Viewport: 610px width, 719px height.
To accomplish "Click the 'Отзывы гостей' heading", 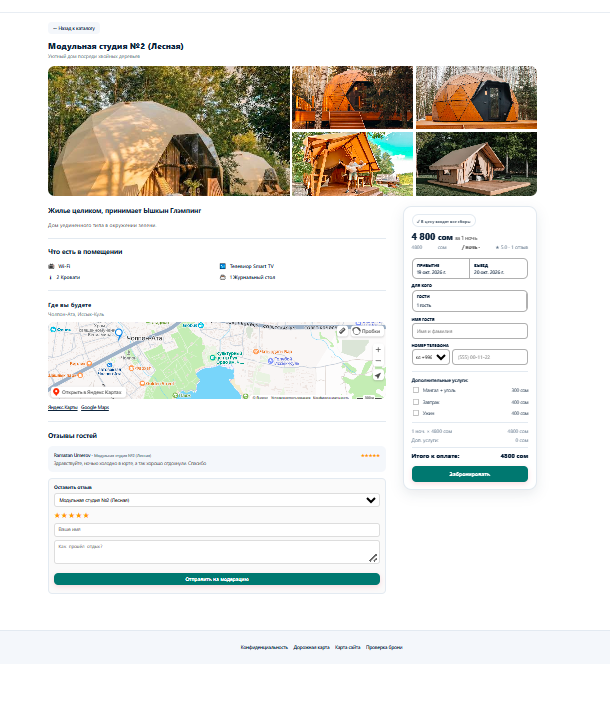I will (72, 436).
